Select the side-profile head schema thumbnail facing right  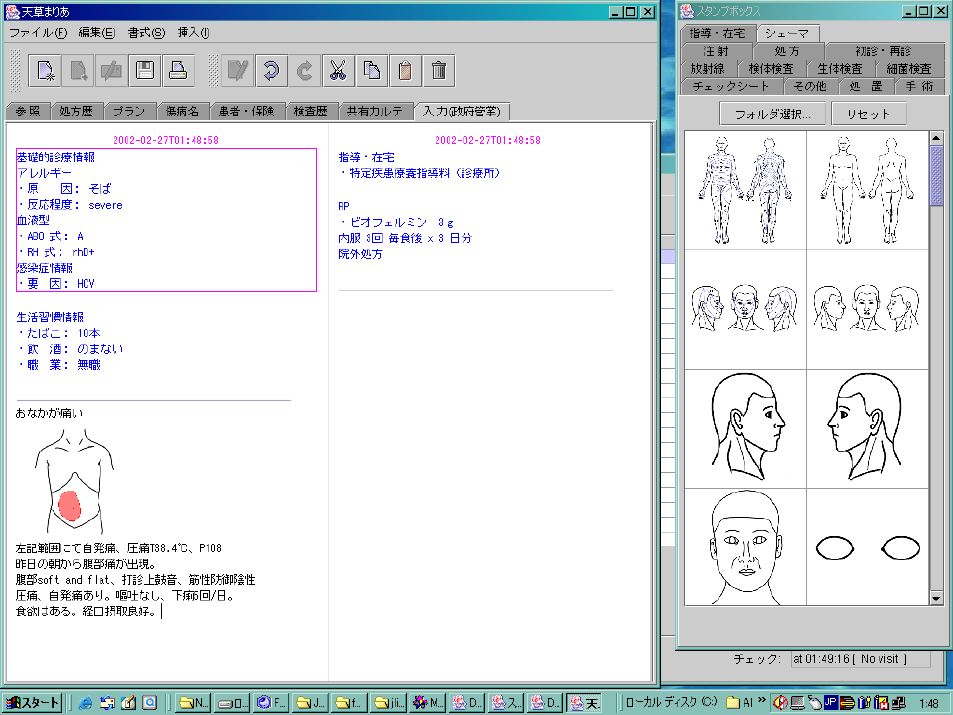point(745,429)
